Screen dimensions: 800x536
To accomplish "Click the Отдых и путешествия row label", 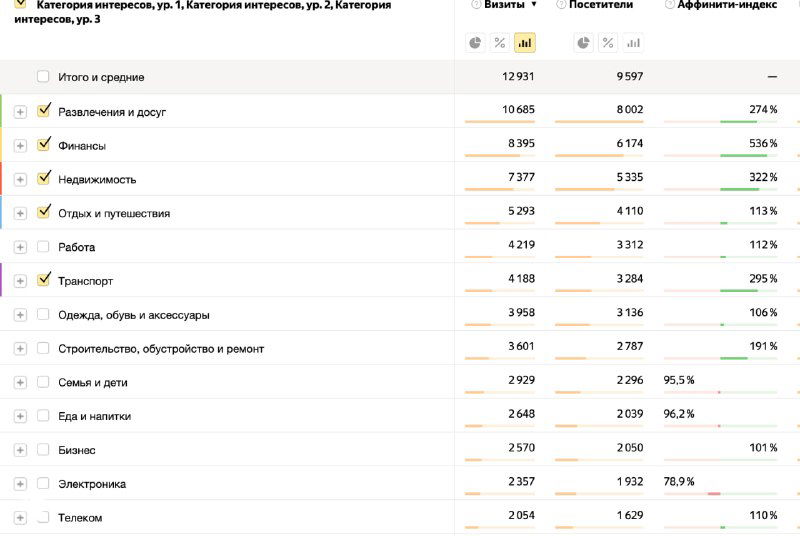I will click(x=114, y=213).
